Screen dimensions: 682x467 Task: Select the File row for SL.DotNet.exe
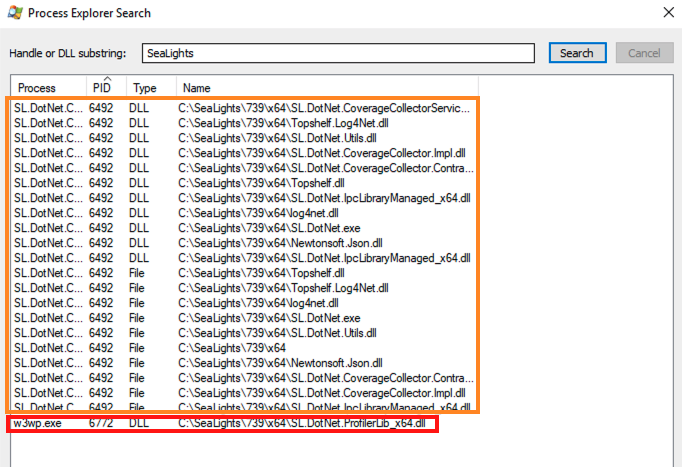[244, 318]
